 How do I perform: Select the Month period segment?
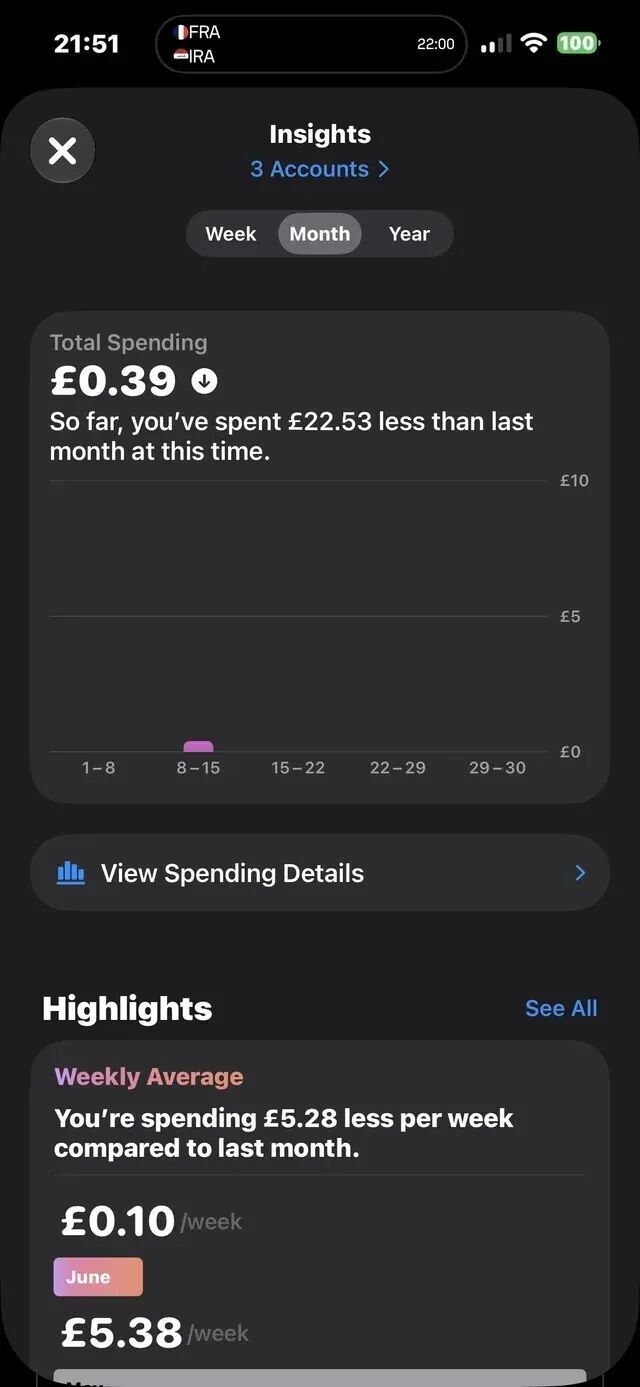point(320,234)
